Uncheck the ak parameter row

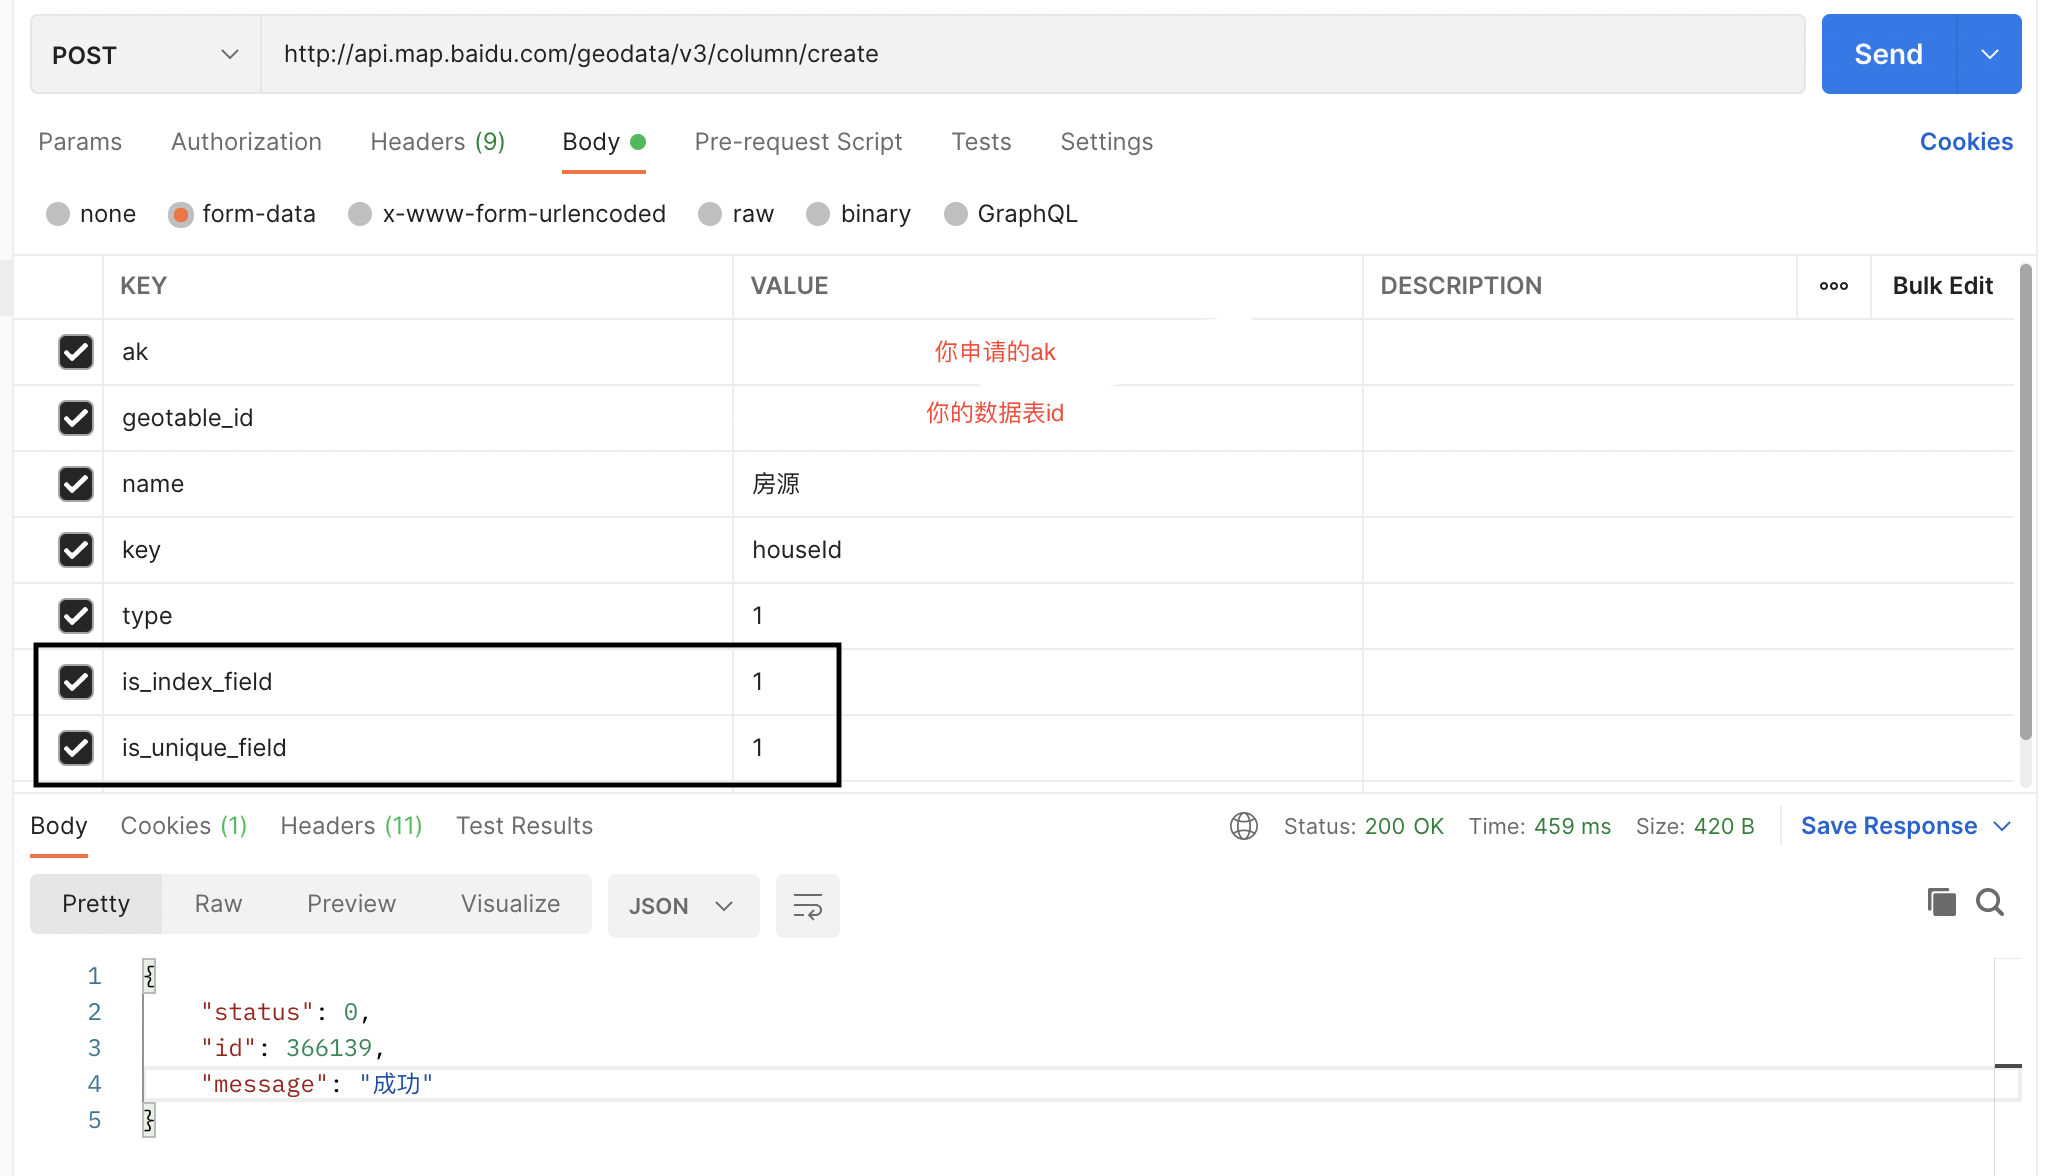[76, 352]
